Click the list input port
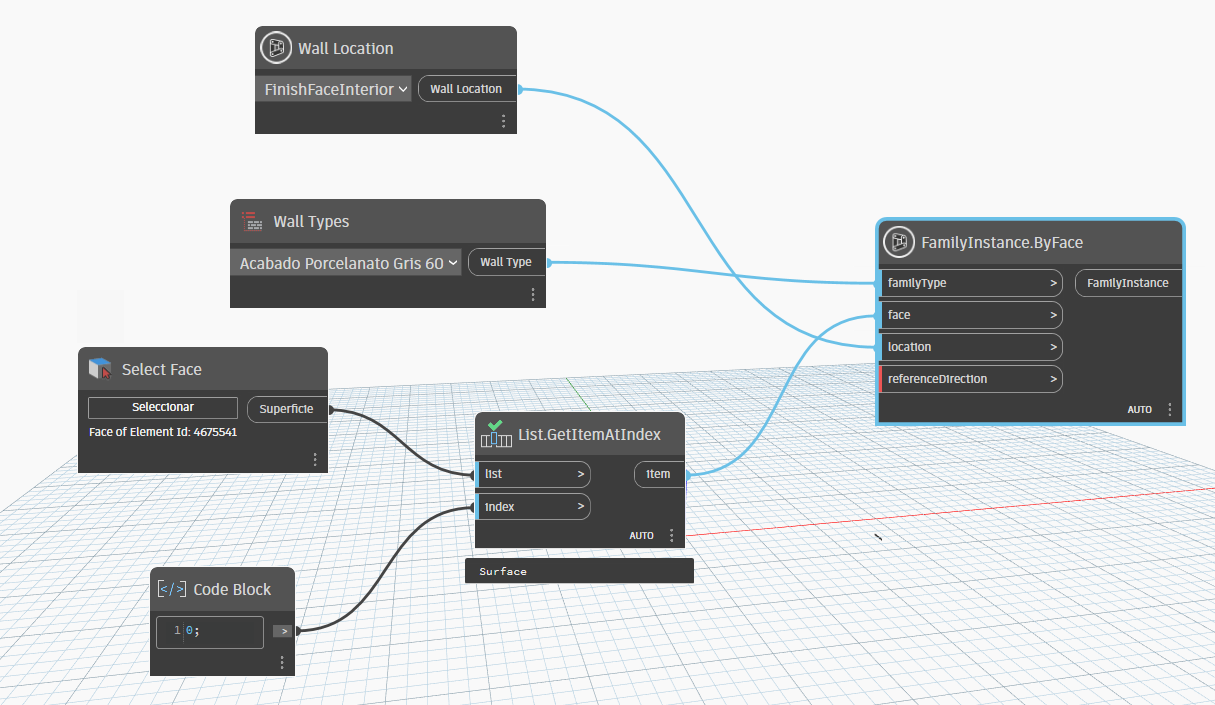This screenshot has height=705, width=1215. coord(533,474)
